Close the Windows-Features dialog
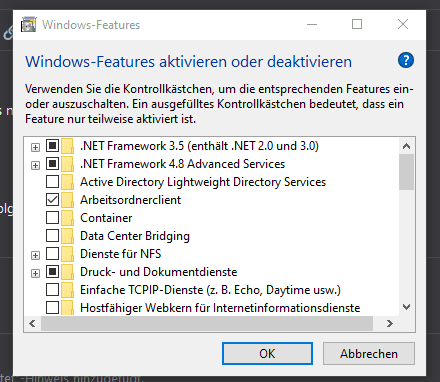 click(403, 24)
